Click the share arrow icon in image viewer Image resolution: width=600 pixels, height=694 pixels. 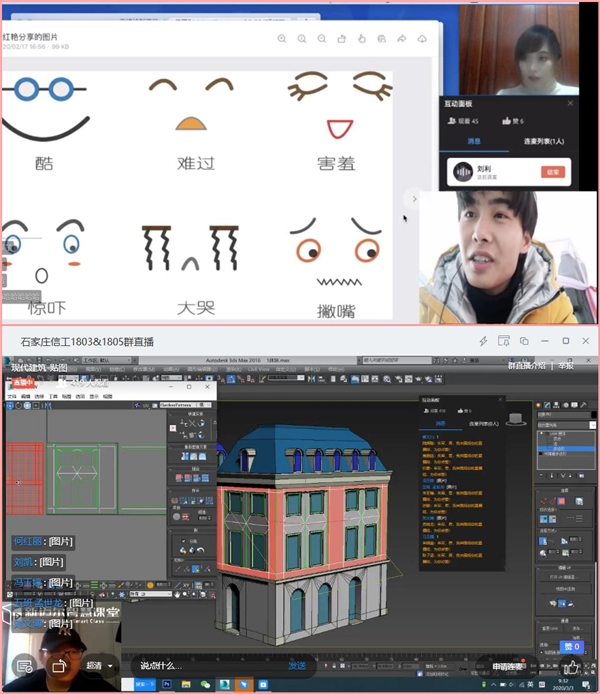point(401,39)
